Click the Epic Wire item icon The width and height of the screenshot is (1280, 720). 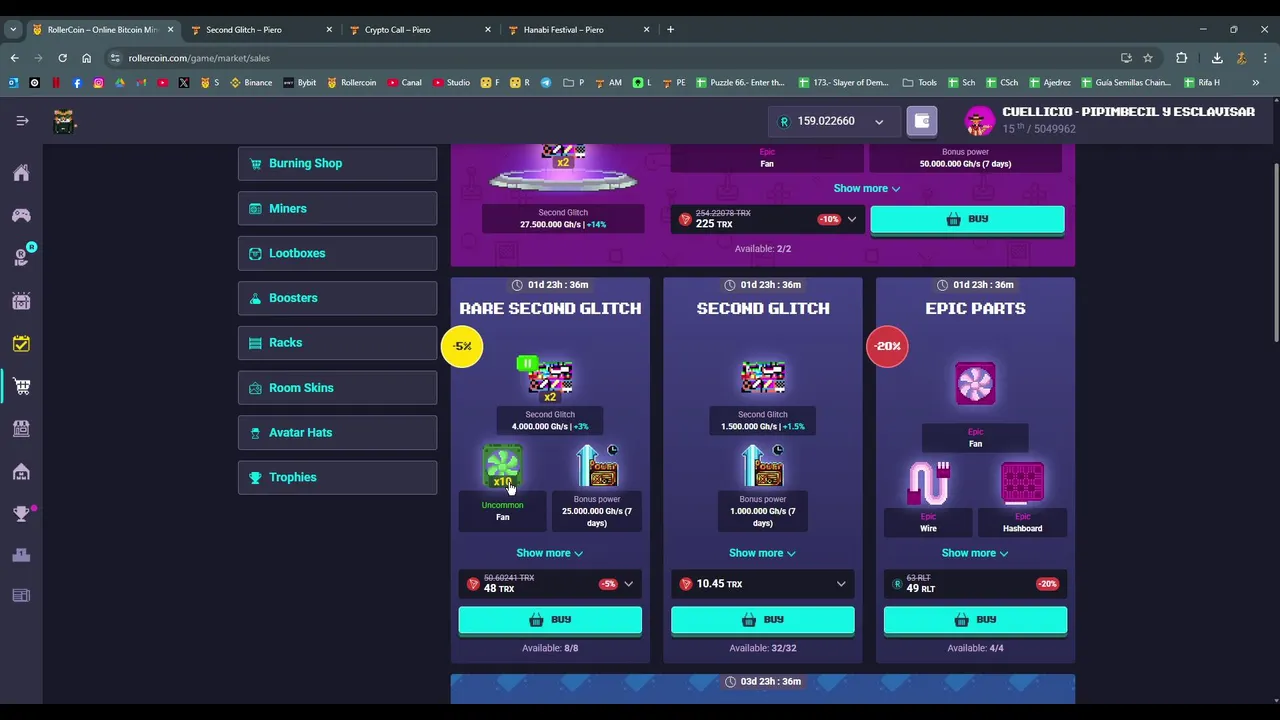[928, 483]
